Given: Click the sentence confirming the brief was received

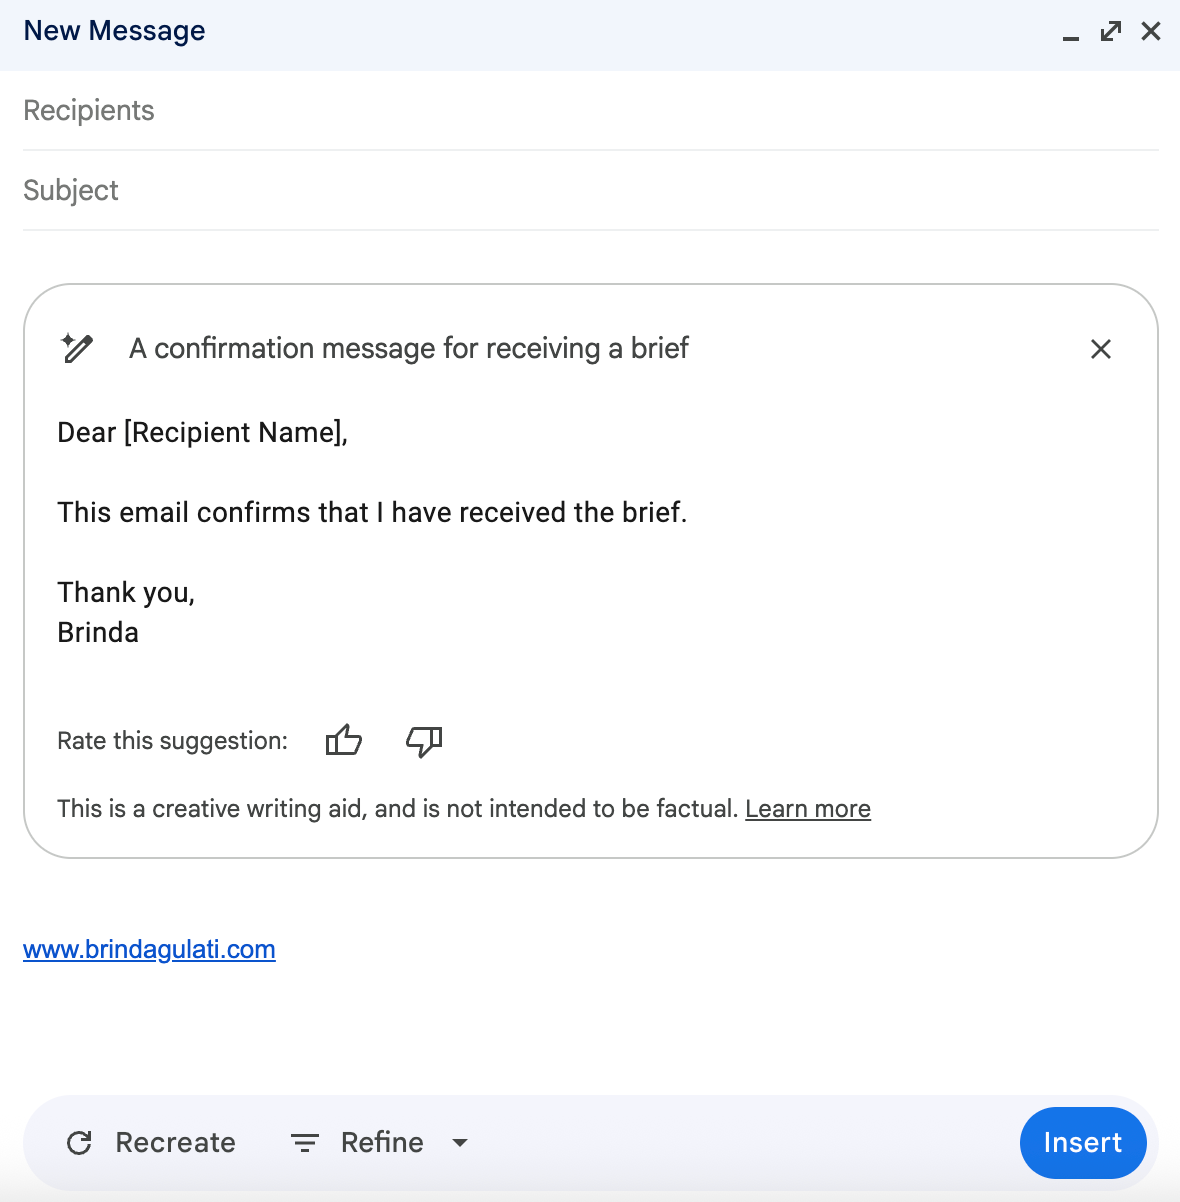Looking at the screenshot, I should coord(372,512).
